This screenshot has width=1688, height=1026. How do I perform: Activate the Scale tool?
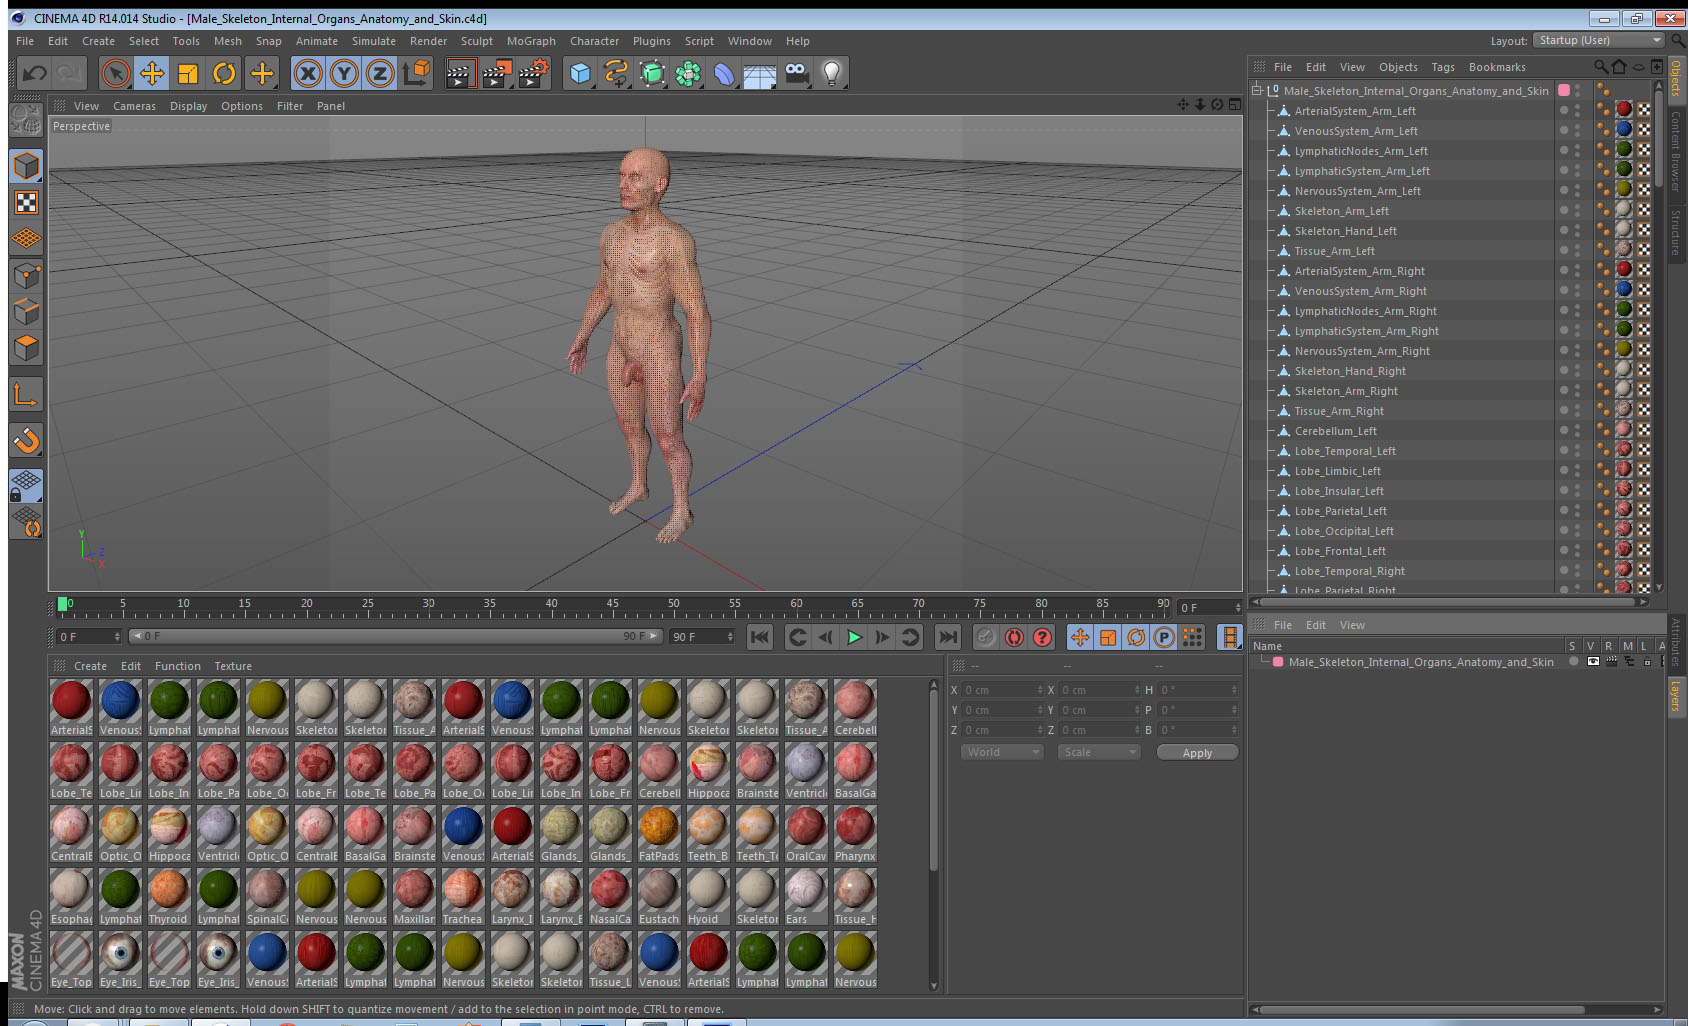[188, 73]
